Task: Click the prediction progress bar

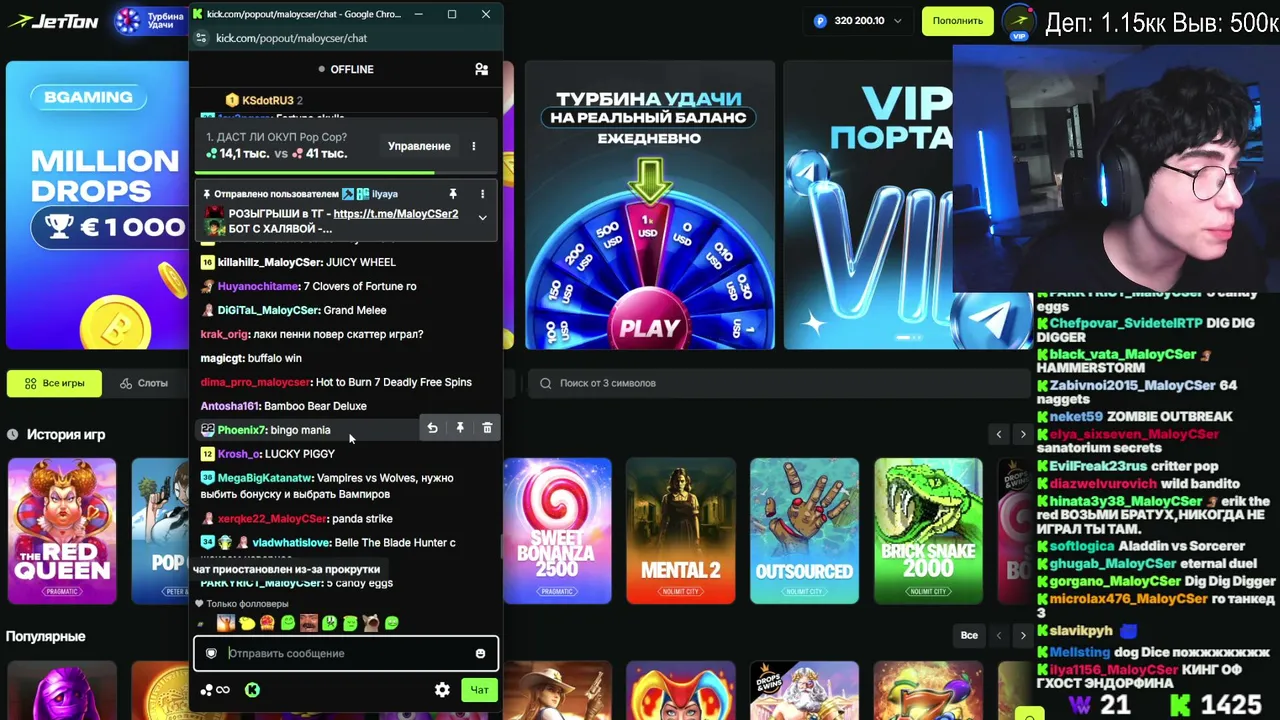Action: click(345, 172)
